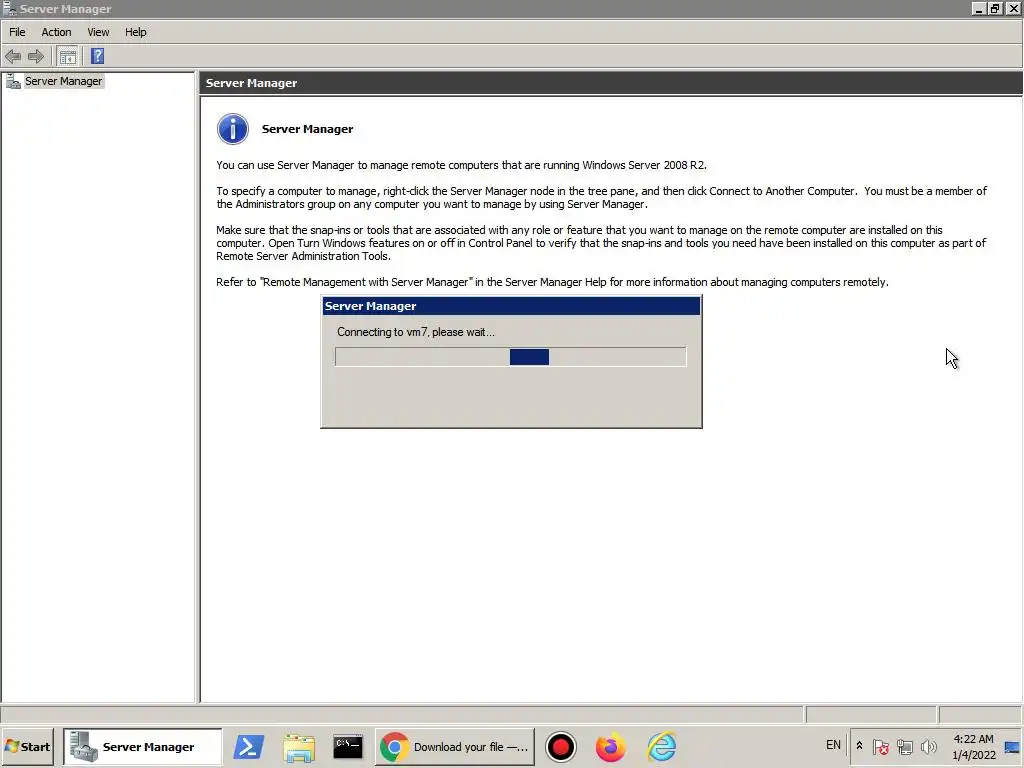Open Internet Explorer from taskbar
Image resolution: width=1024 pixels, height=768 pixels.
pos(662,746)
